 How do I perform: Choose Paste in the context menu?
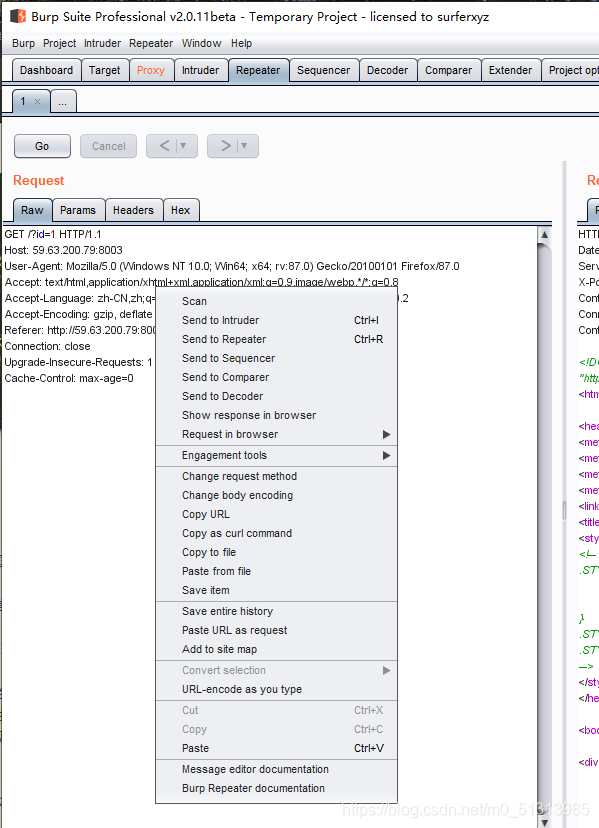[x=276, y=748]
